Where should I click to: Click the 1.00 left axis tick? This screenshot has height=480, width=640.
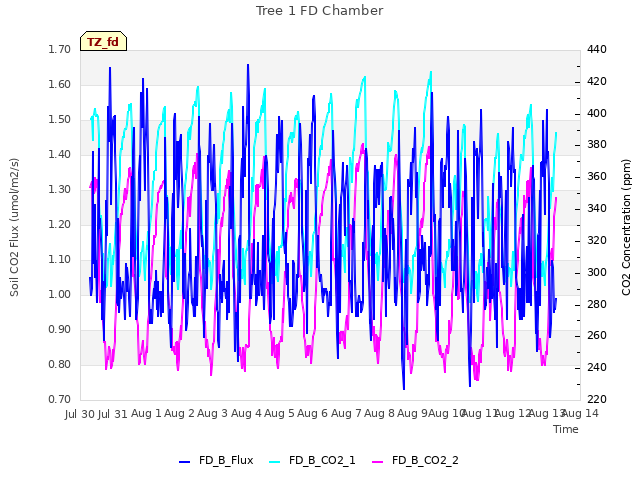[x=60, y=294]
